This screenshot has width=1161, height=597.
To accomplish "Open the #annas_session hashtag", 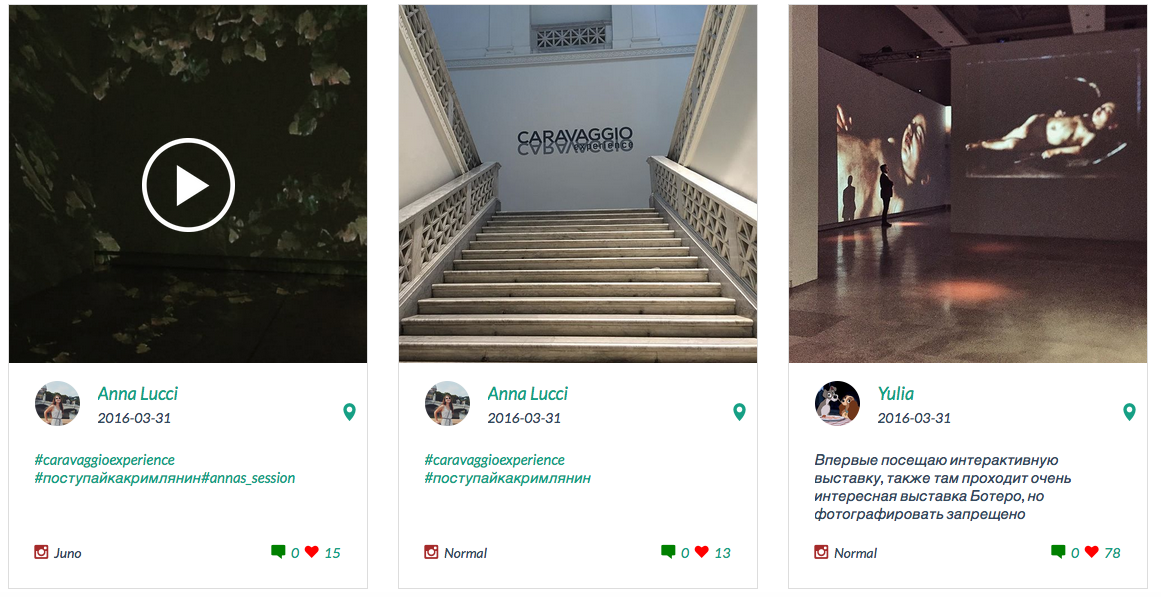I will pos(250,478).
